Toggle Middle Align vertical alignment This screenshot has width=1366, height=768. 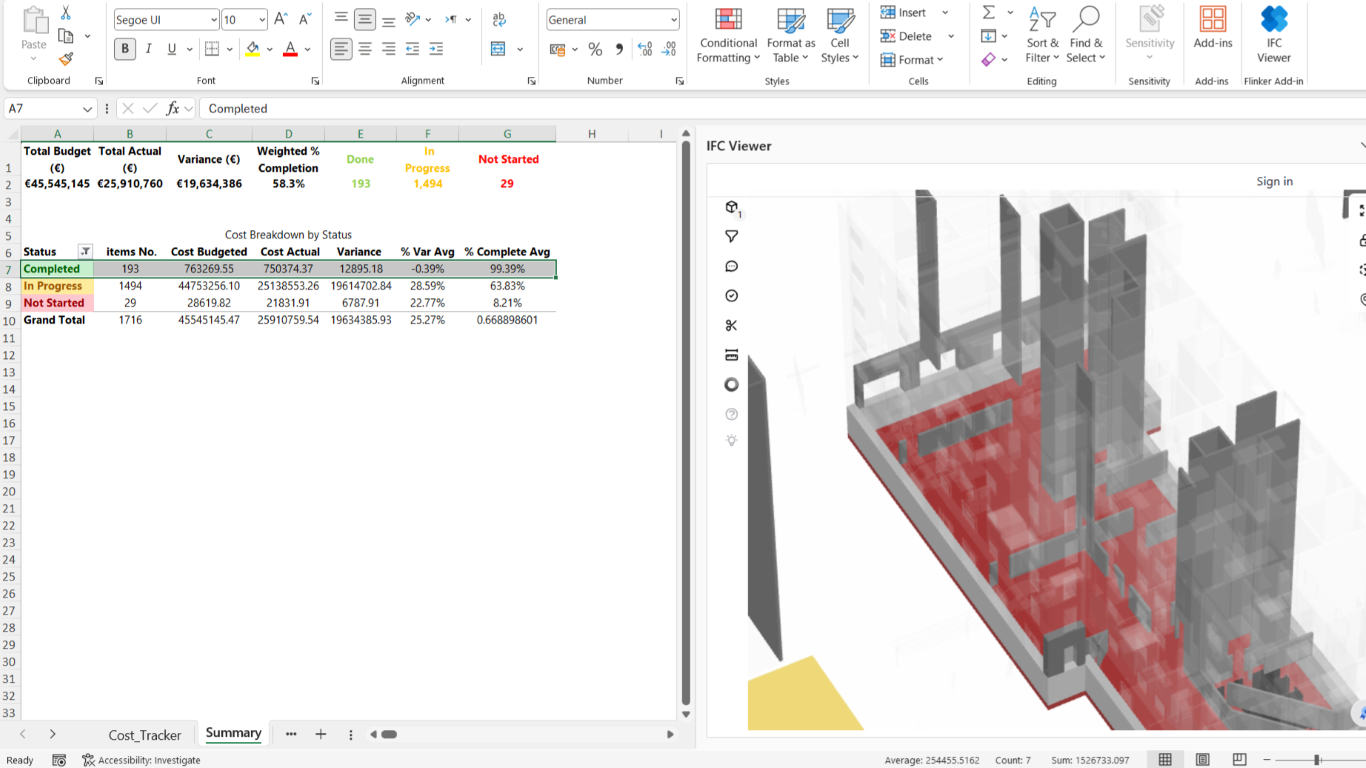365,19
